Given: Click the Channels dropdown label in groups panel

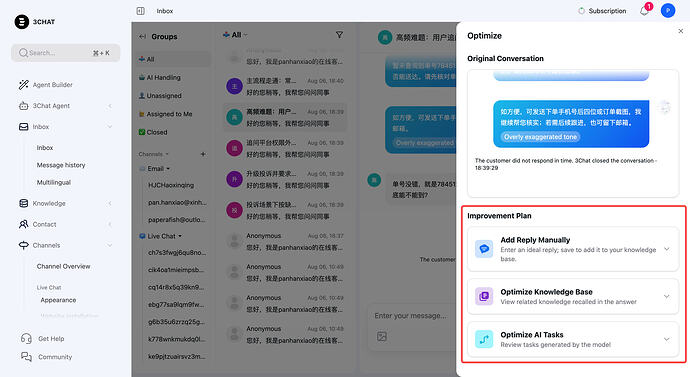Looking at the screenshot, I should pos(154,154).
